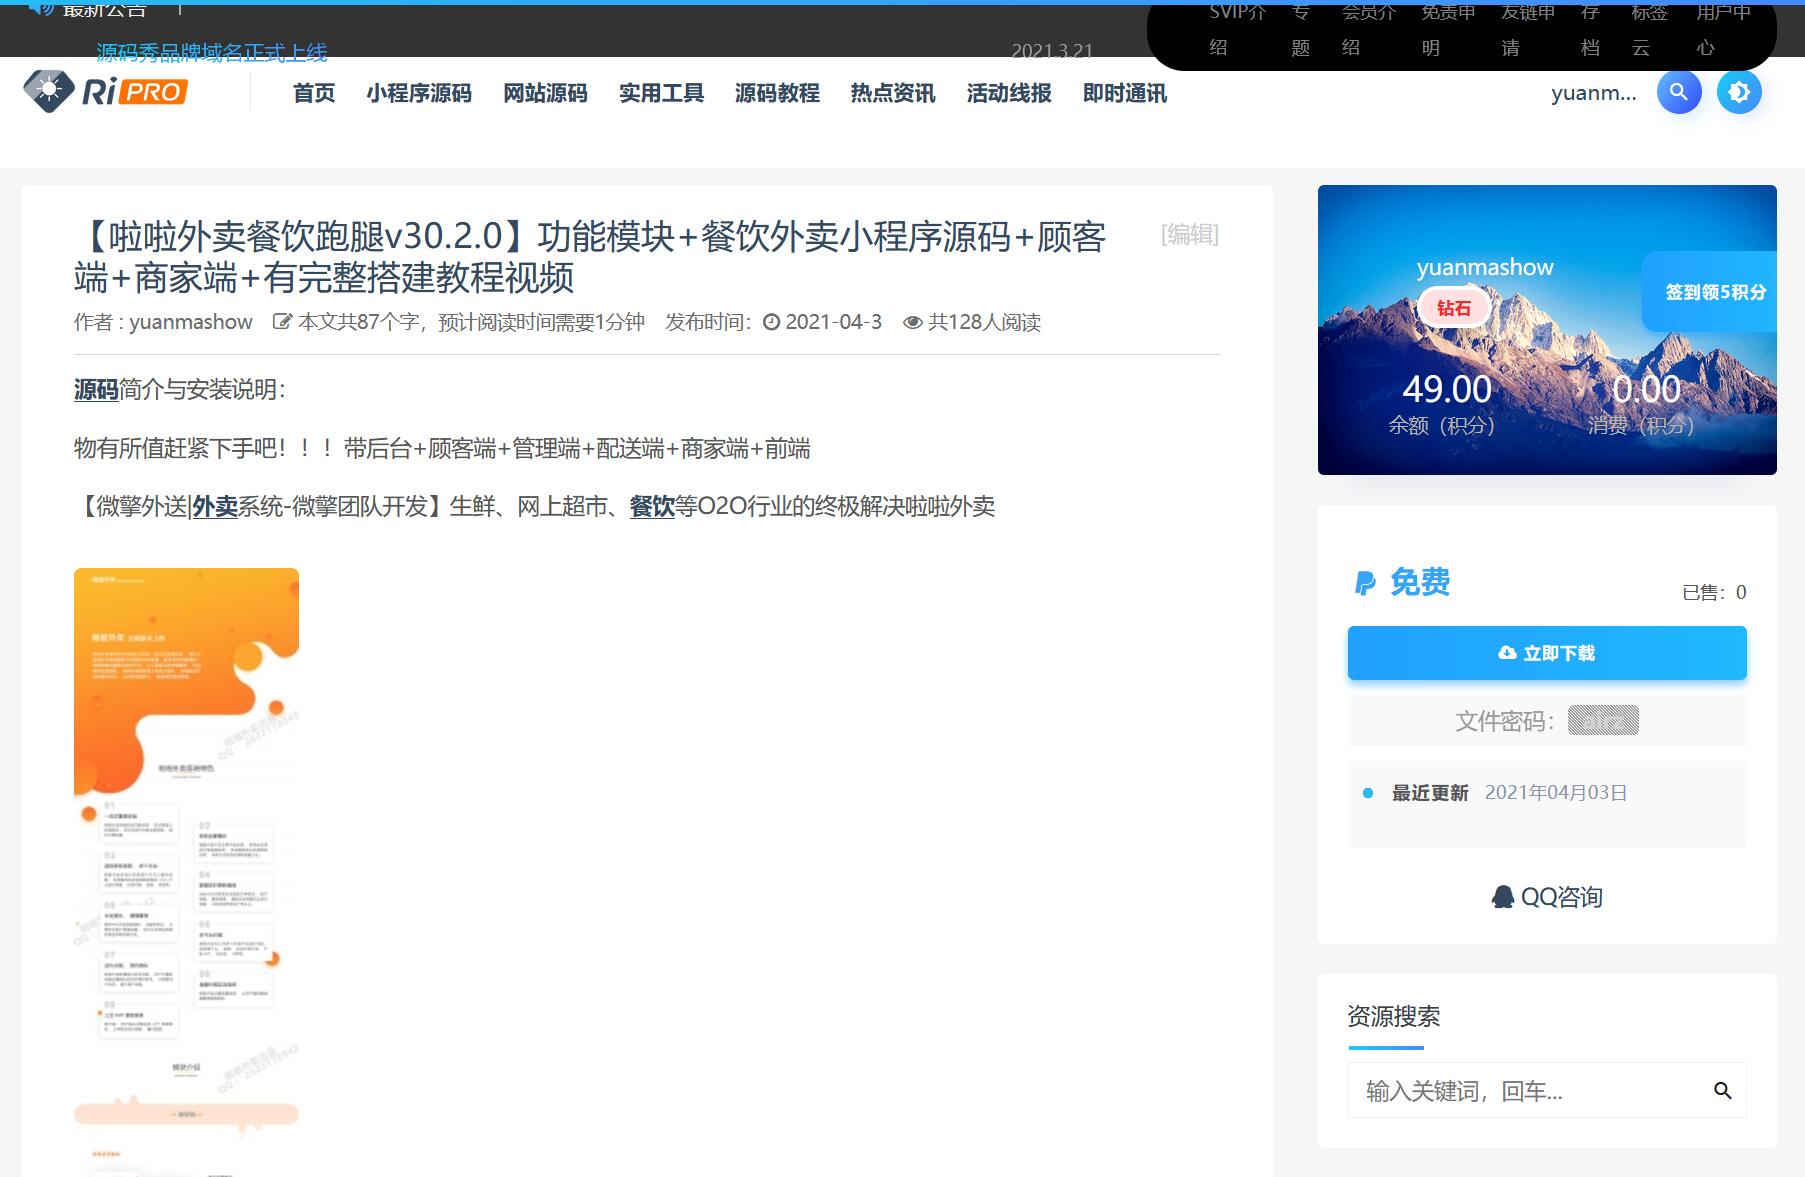This screenshot has height=1177, width=1805.
Task: Click the article title heading
Action: pyautogui.click(x=590, y=257)
